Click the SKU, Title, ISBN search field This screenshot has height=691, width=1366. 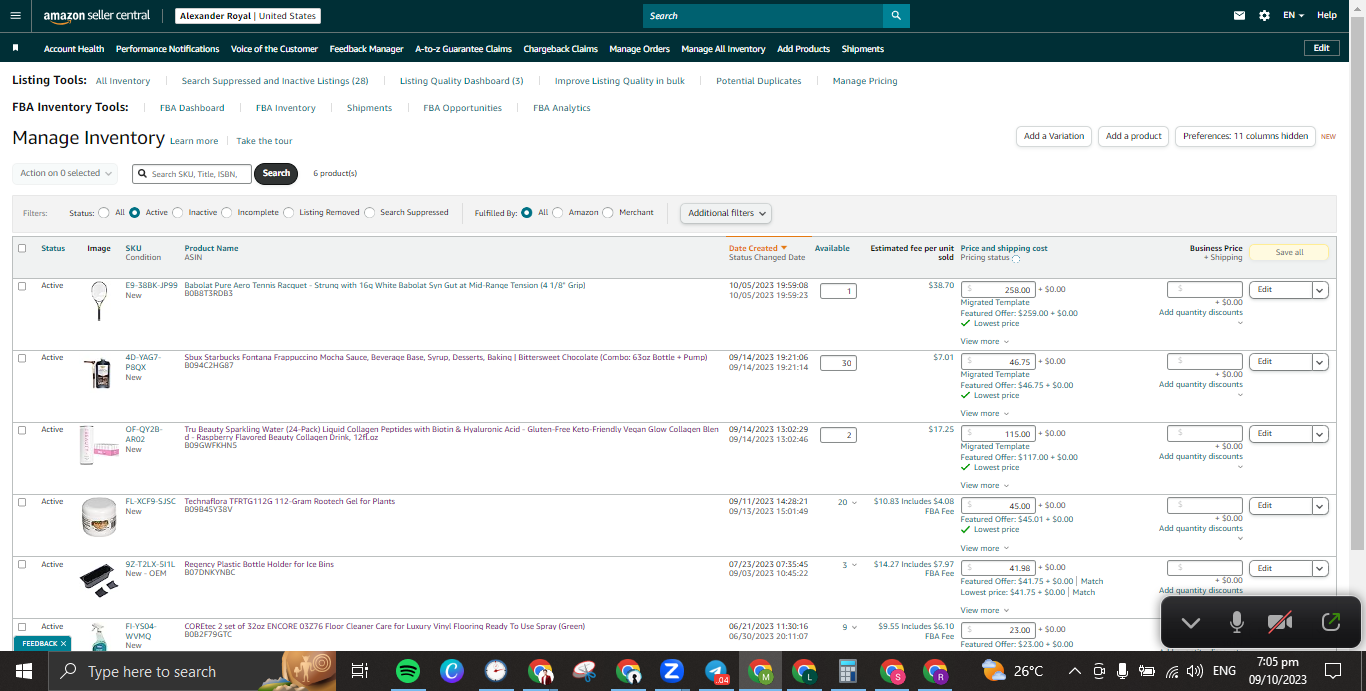[x=192, y=174]
